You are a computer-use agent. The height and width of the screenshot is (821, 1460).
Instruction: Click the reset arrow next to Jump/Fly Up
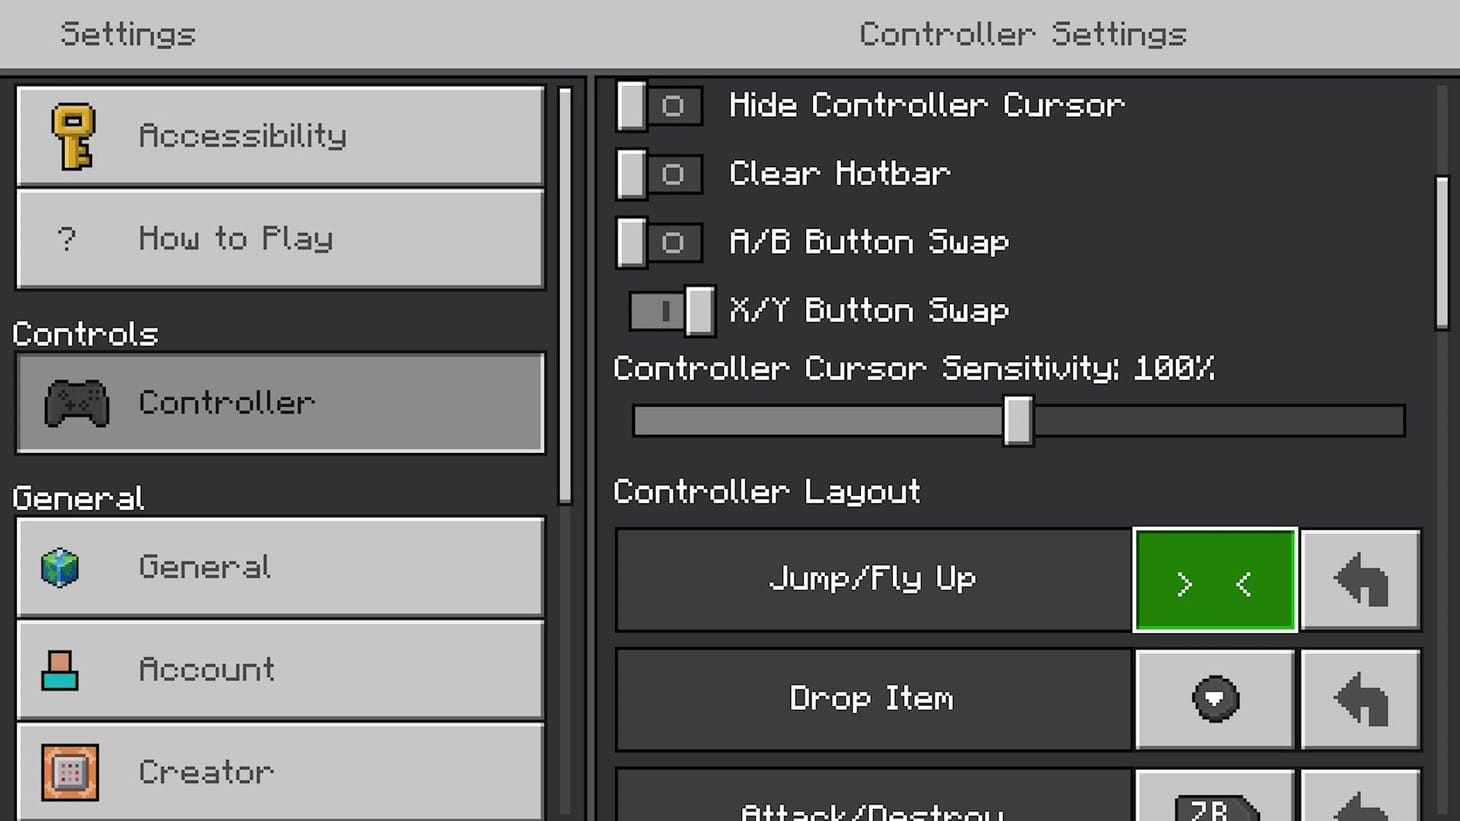pos(1360,579)
